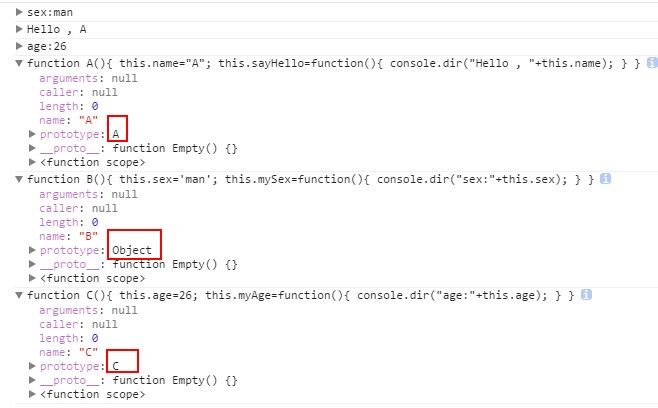Expand __proto__ under function B
The image size is (658, 408).
click(32, 264)
